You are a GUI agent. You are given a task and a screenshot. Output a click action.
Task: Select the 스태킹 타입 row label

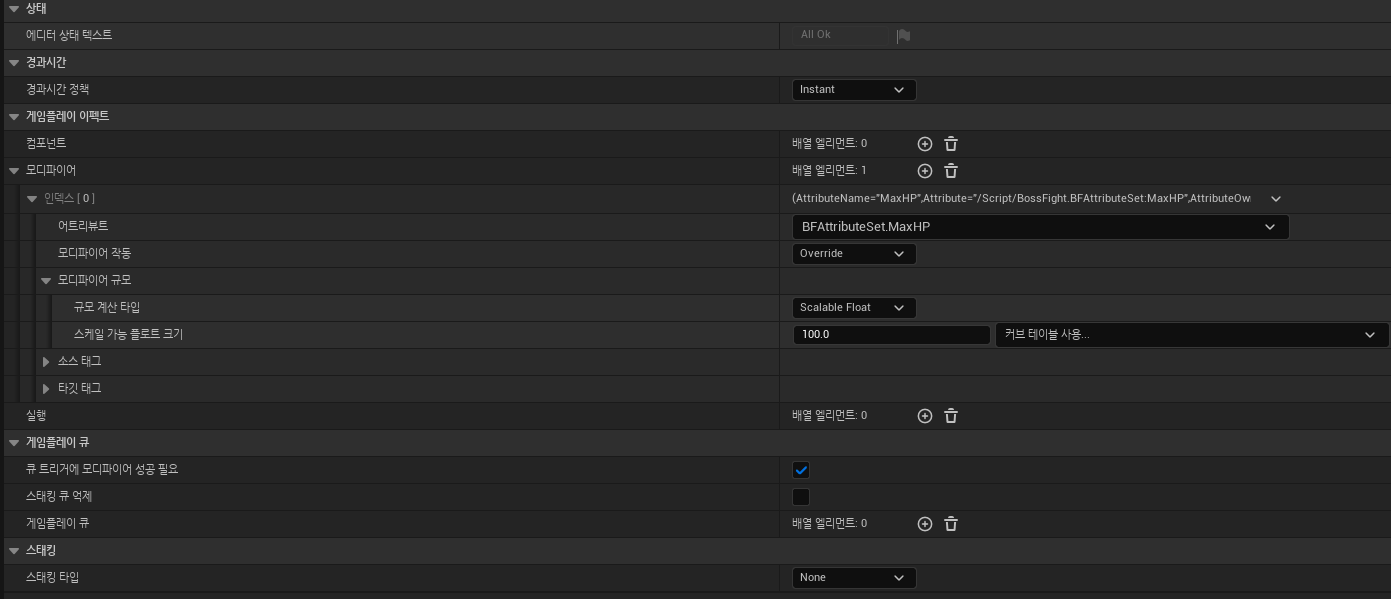point(53,577)
